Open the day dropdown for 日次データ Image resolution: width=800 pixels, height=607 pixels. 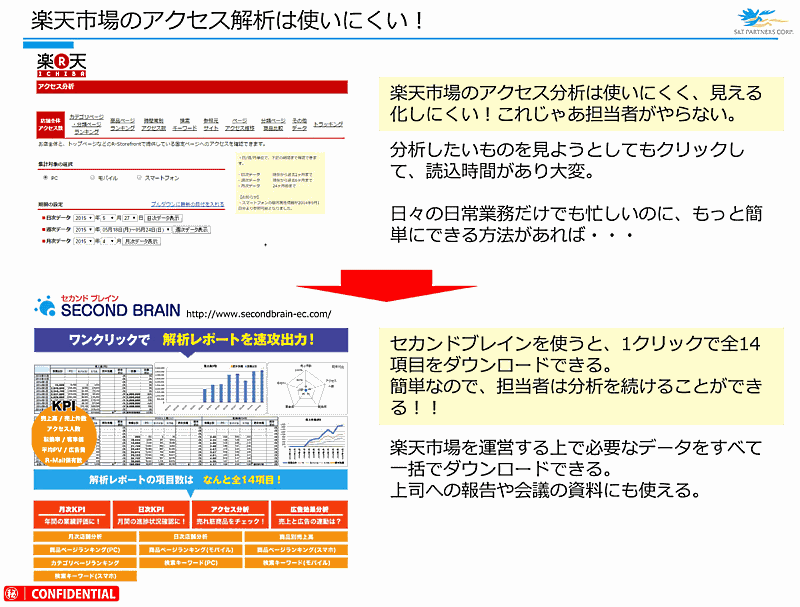[130, 218]
